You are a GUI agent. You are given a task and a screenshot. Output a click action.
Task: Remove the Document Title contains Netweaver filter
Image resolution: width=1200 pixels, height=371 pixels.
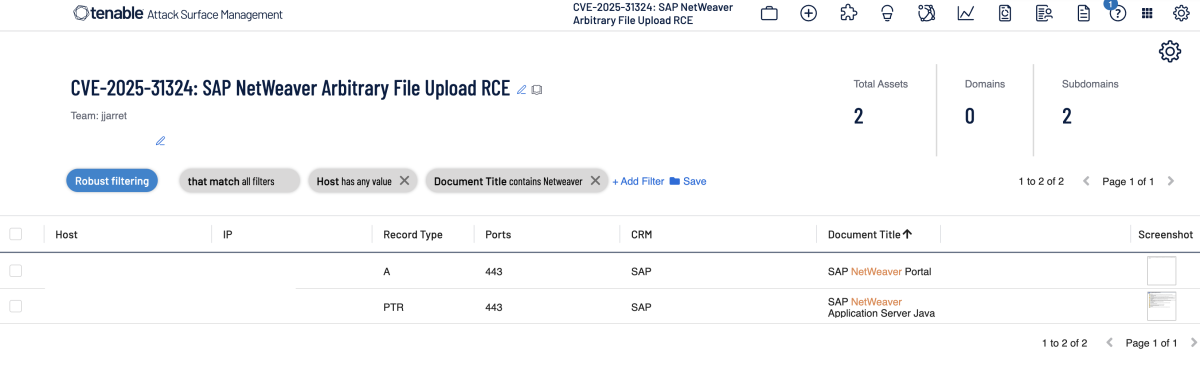(x=594, y=181)
